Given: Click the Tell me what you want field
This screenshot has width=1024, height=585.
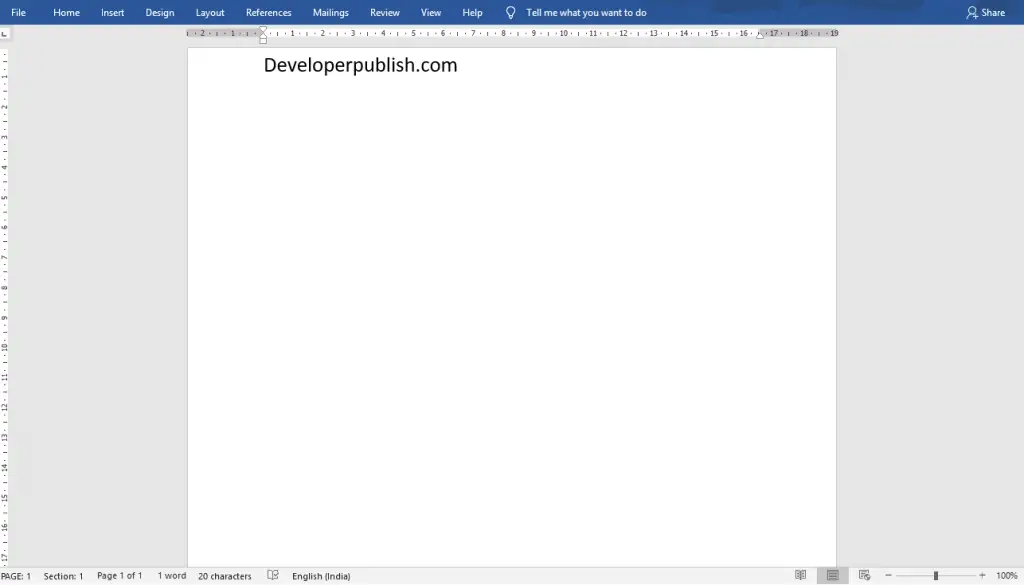Looking at the screenshot, I should (586, 12).
